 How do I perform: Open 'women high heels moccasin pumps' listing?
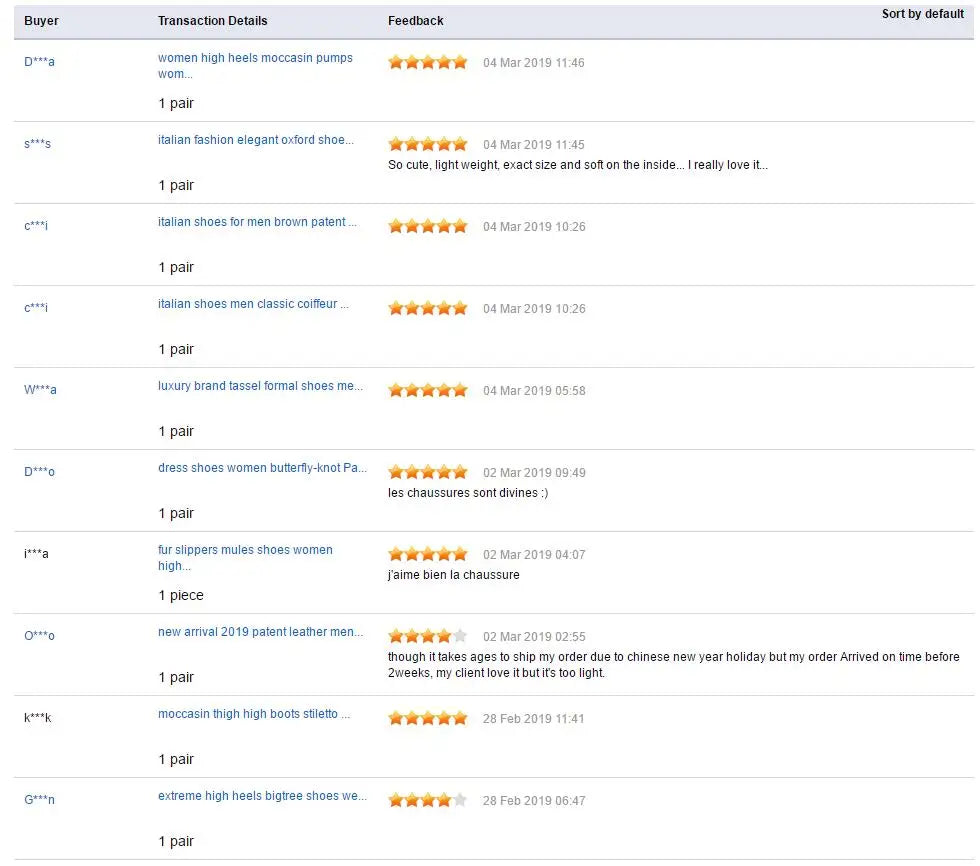(x=255, y=58)
